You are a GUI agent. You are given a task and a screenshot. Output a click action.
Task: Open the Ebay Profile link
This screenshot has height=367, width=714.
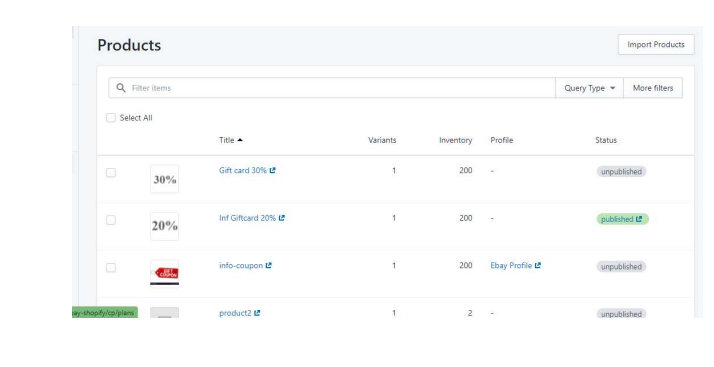pos(511,265)
